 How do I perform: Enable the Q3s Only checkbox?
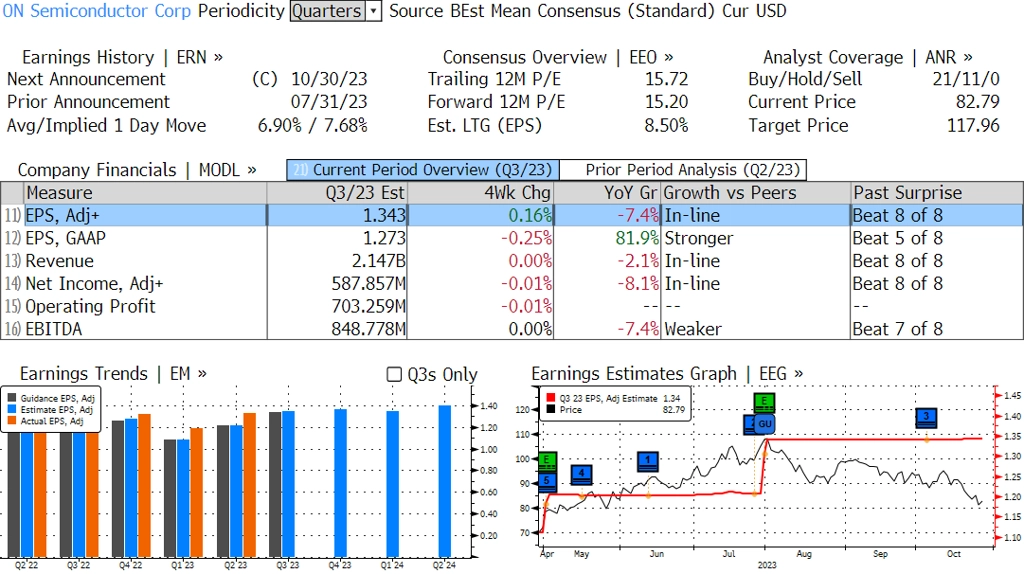[x=394, y=374]
